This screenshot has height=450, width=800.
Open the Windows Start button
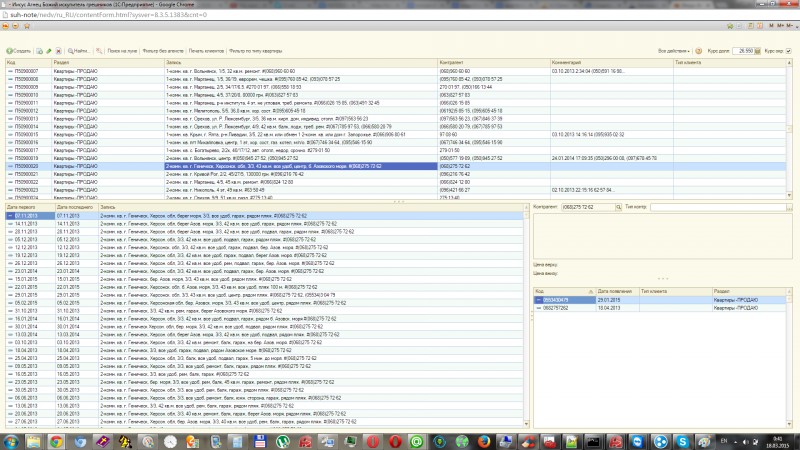coord(11,441)
